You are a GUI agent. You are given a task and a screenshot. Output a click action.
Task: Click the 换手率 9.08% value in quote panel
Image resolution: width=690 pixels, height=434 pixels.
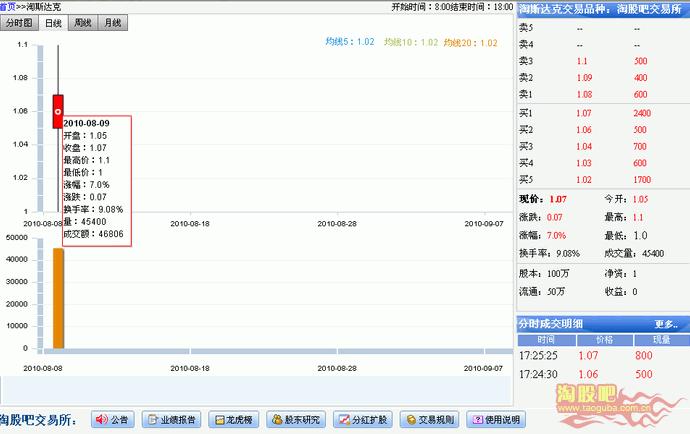click(568, 254)
